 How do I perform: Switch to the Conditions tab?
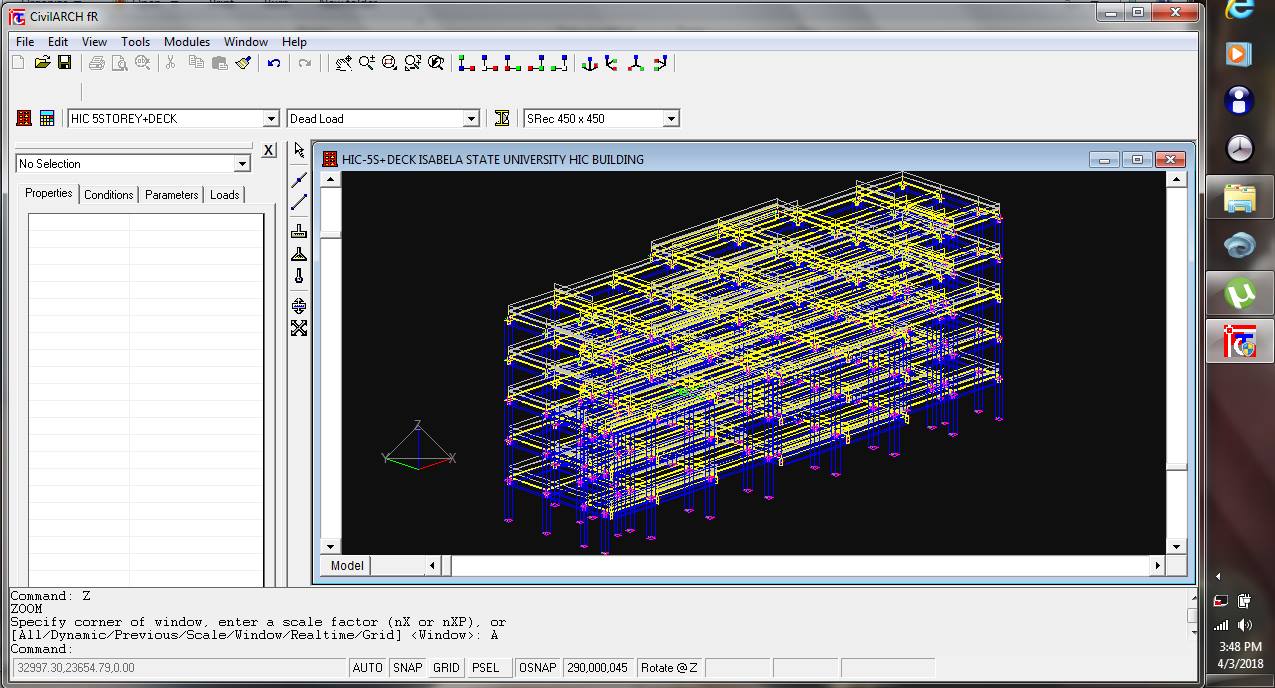(109, 195)
